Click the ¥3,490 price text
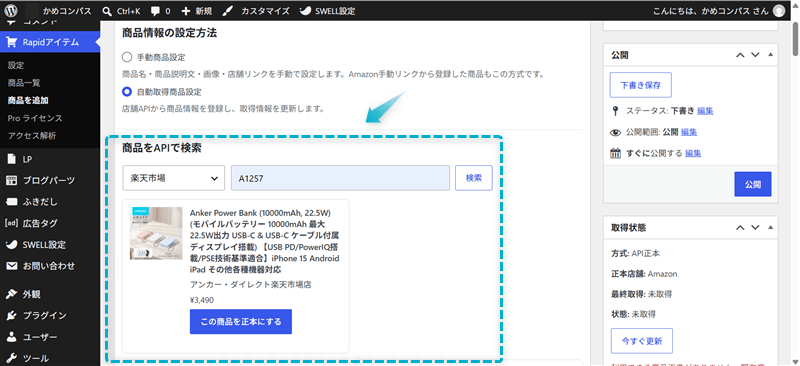The width and height of the screenshot is (800, 366). [x=202, y=300]
